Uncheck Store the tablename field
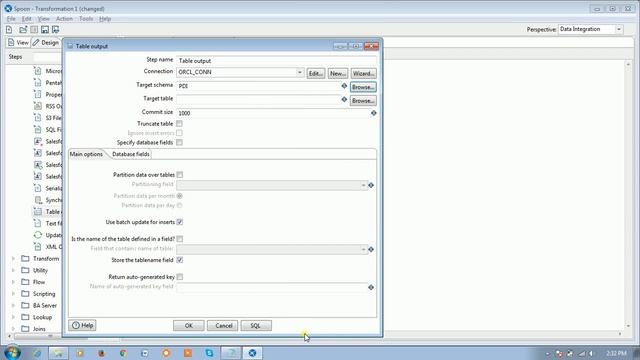 (x=180, y=260)
